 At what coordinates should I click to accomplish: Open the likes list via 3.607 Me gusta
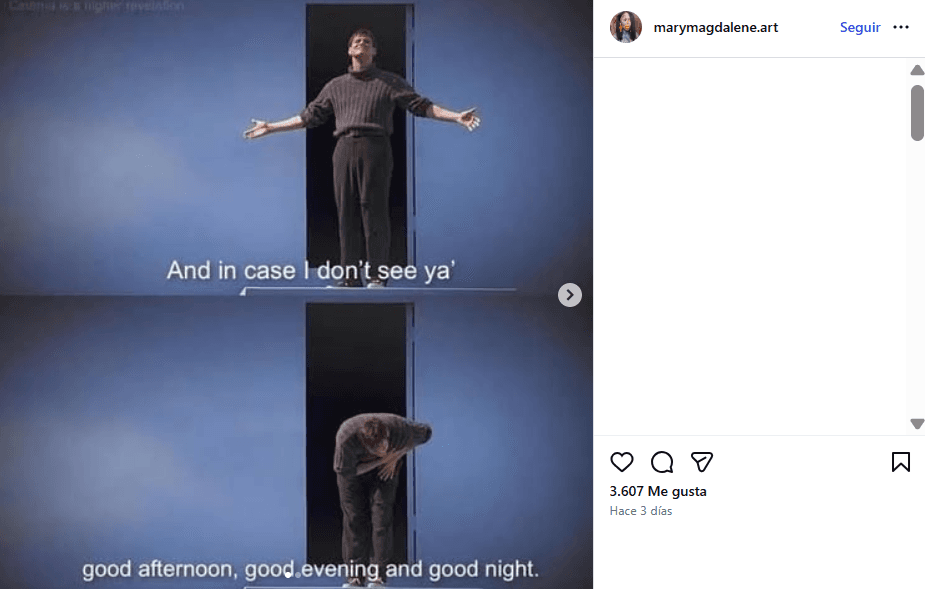click(x=658, y=491)
